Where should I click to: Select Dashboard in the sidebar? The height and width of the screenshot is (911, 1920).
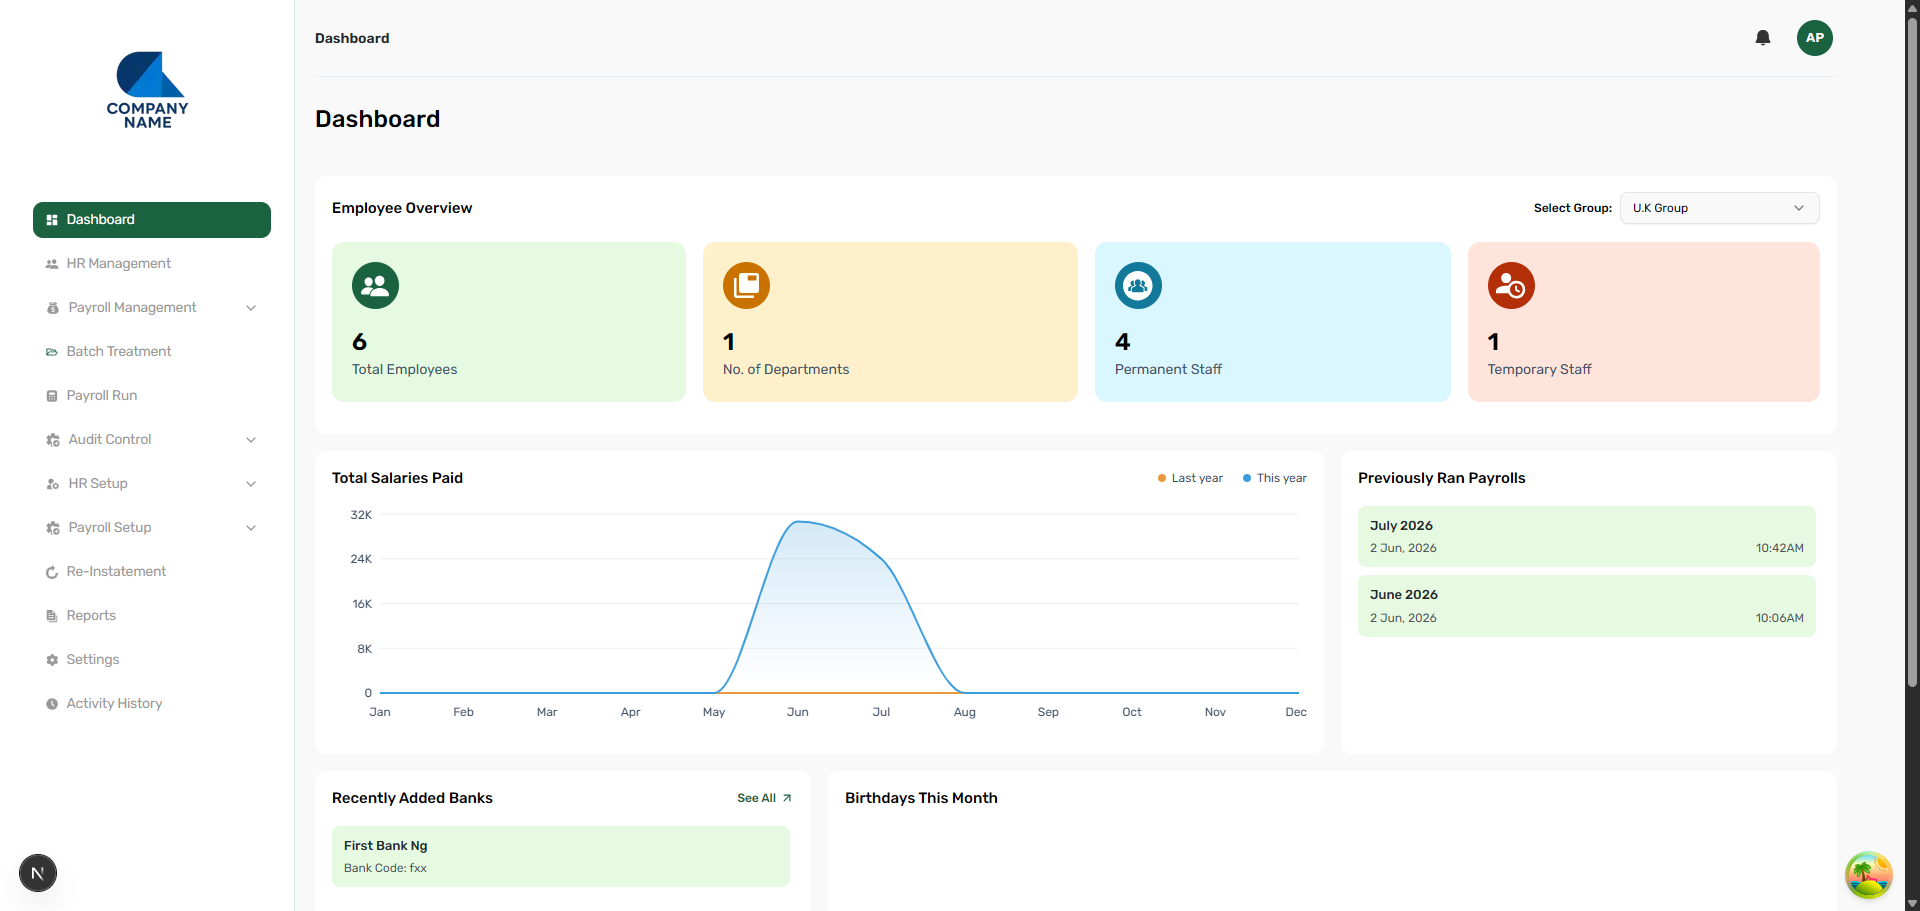pos(152,220)
